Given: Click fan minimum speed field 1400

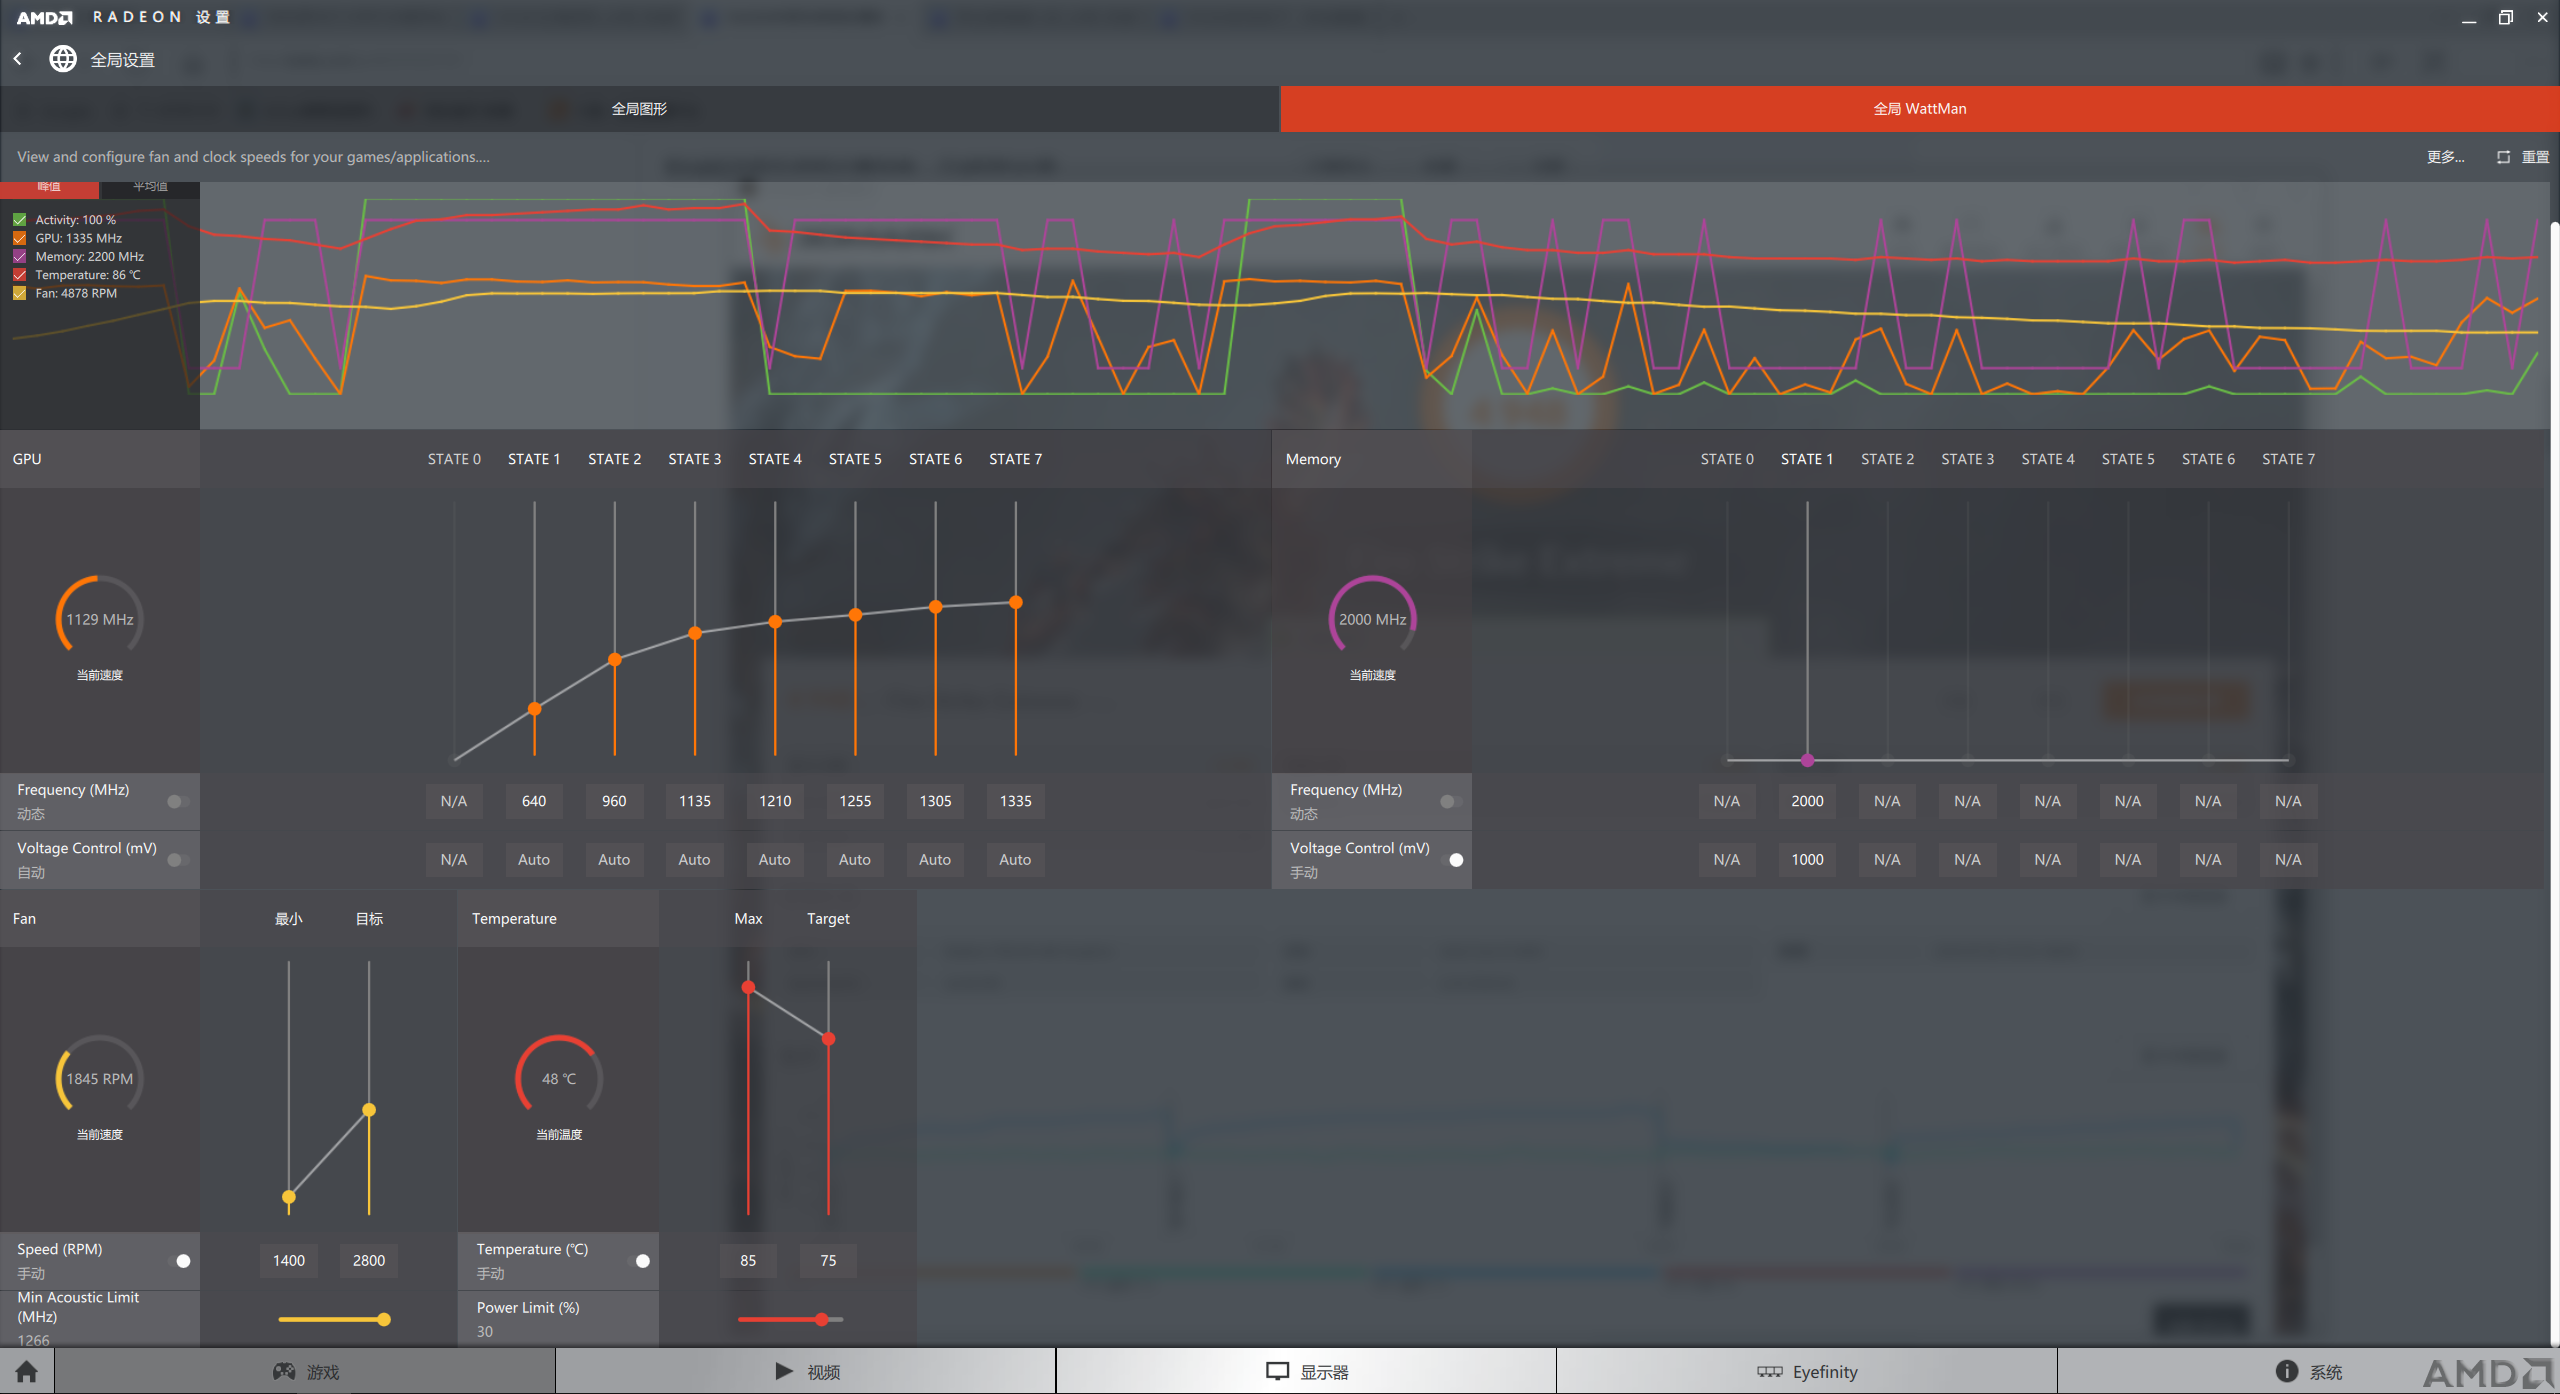Looking at the screenshot, I should coord(289,1260).
